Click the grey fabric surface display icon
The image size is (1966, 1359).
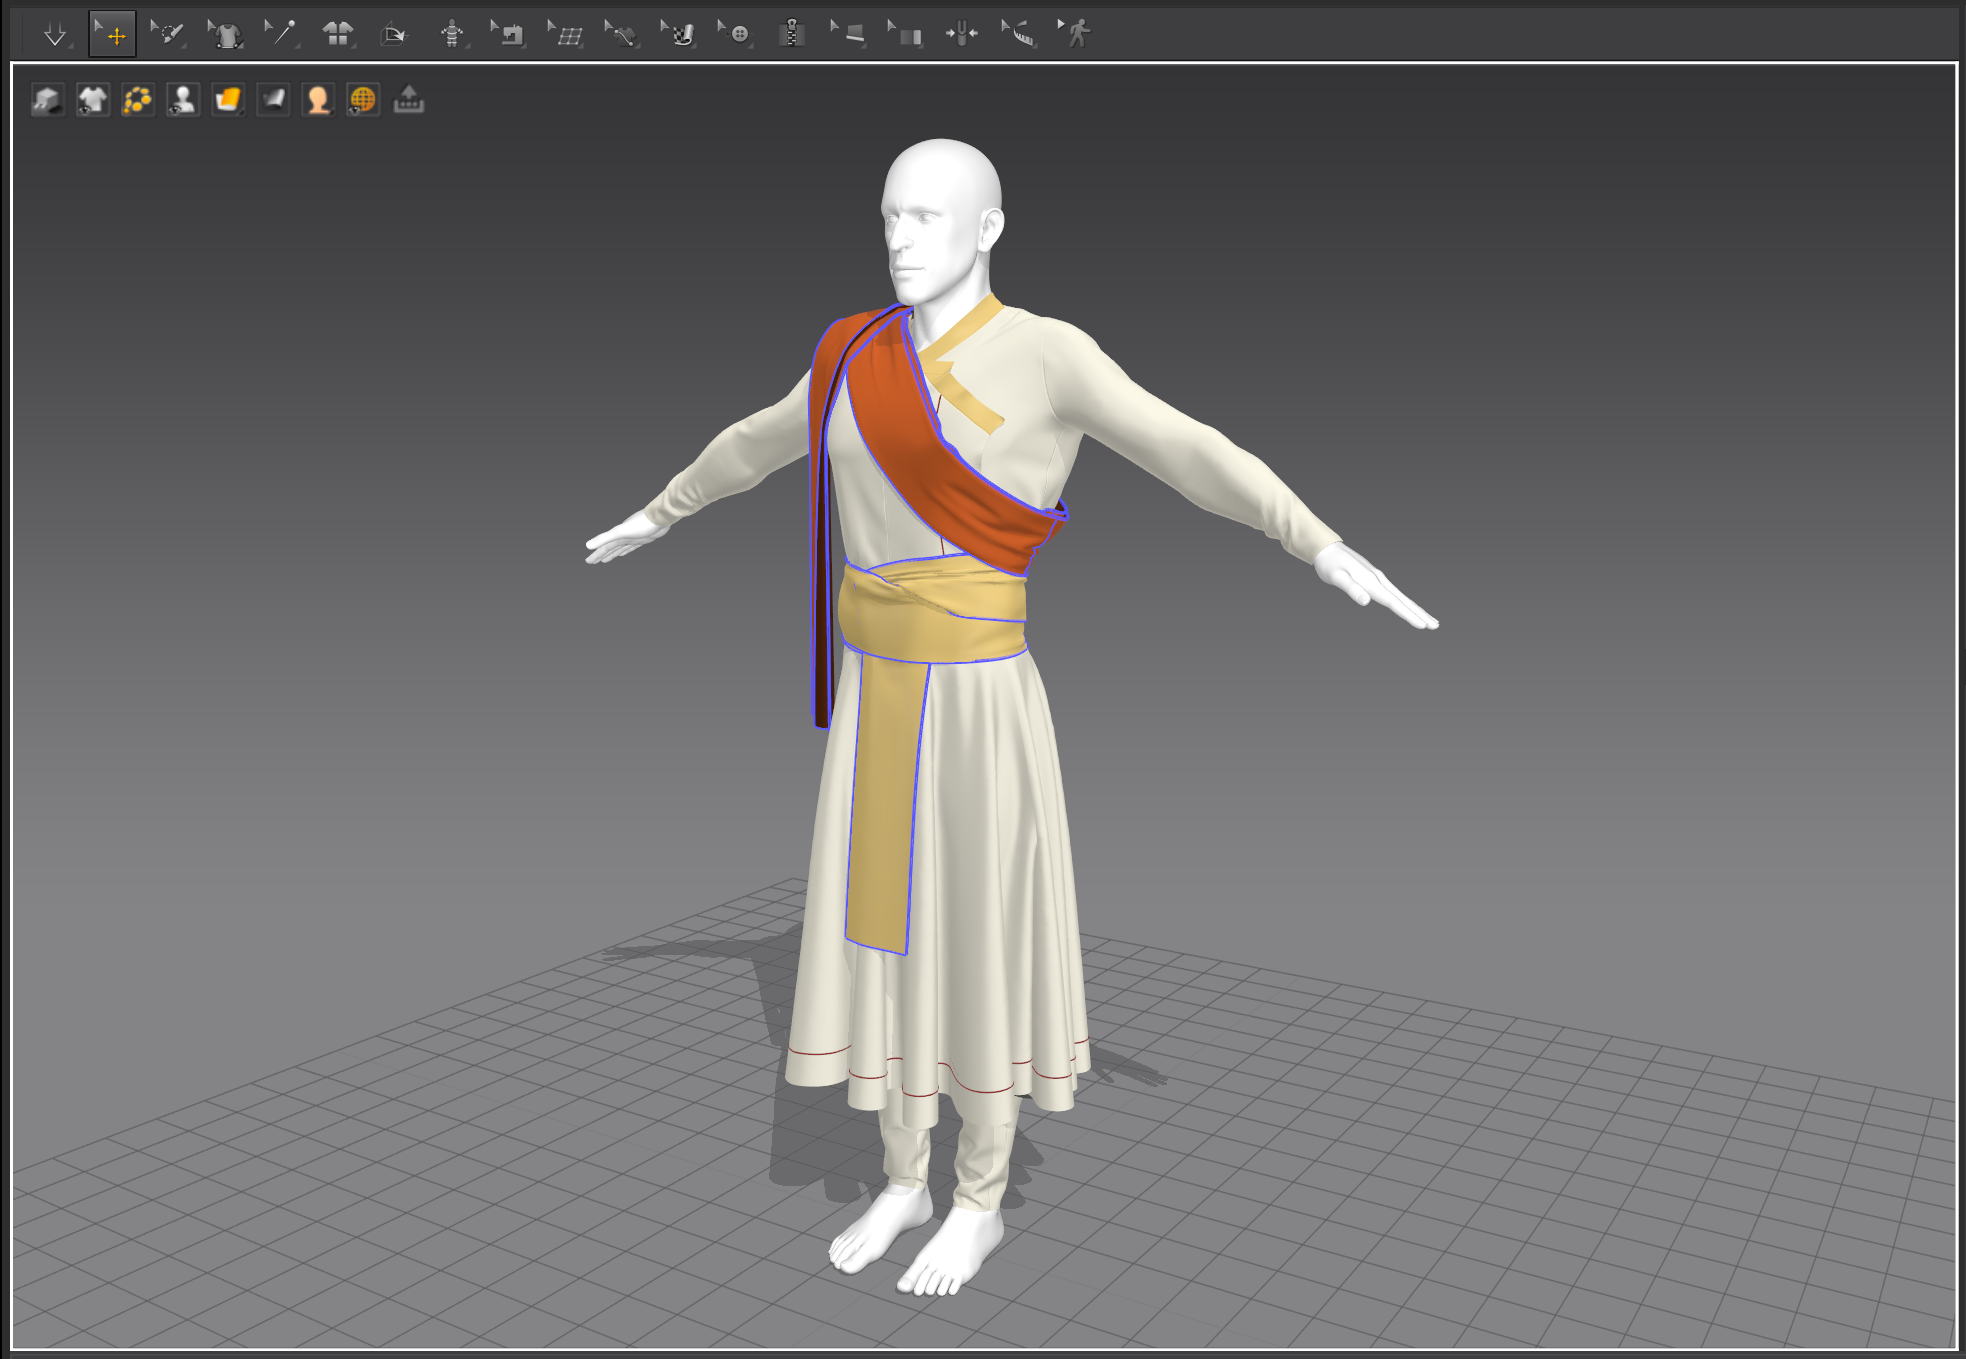point(273,100)
